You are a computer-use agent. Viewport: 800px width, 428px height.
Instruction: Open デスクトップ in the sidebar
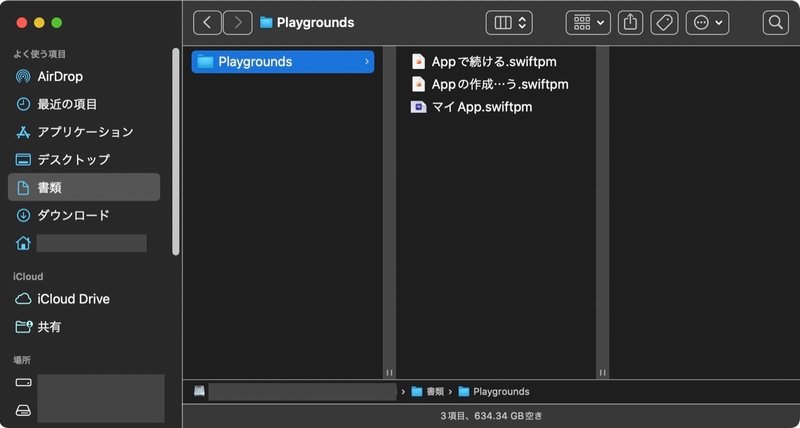coord(84,159)
